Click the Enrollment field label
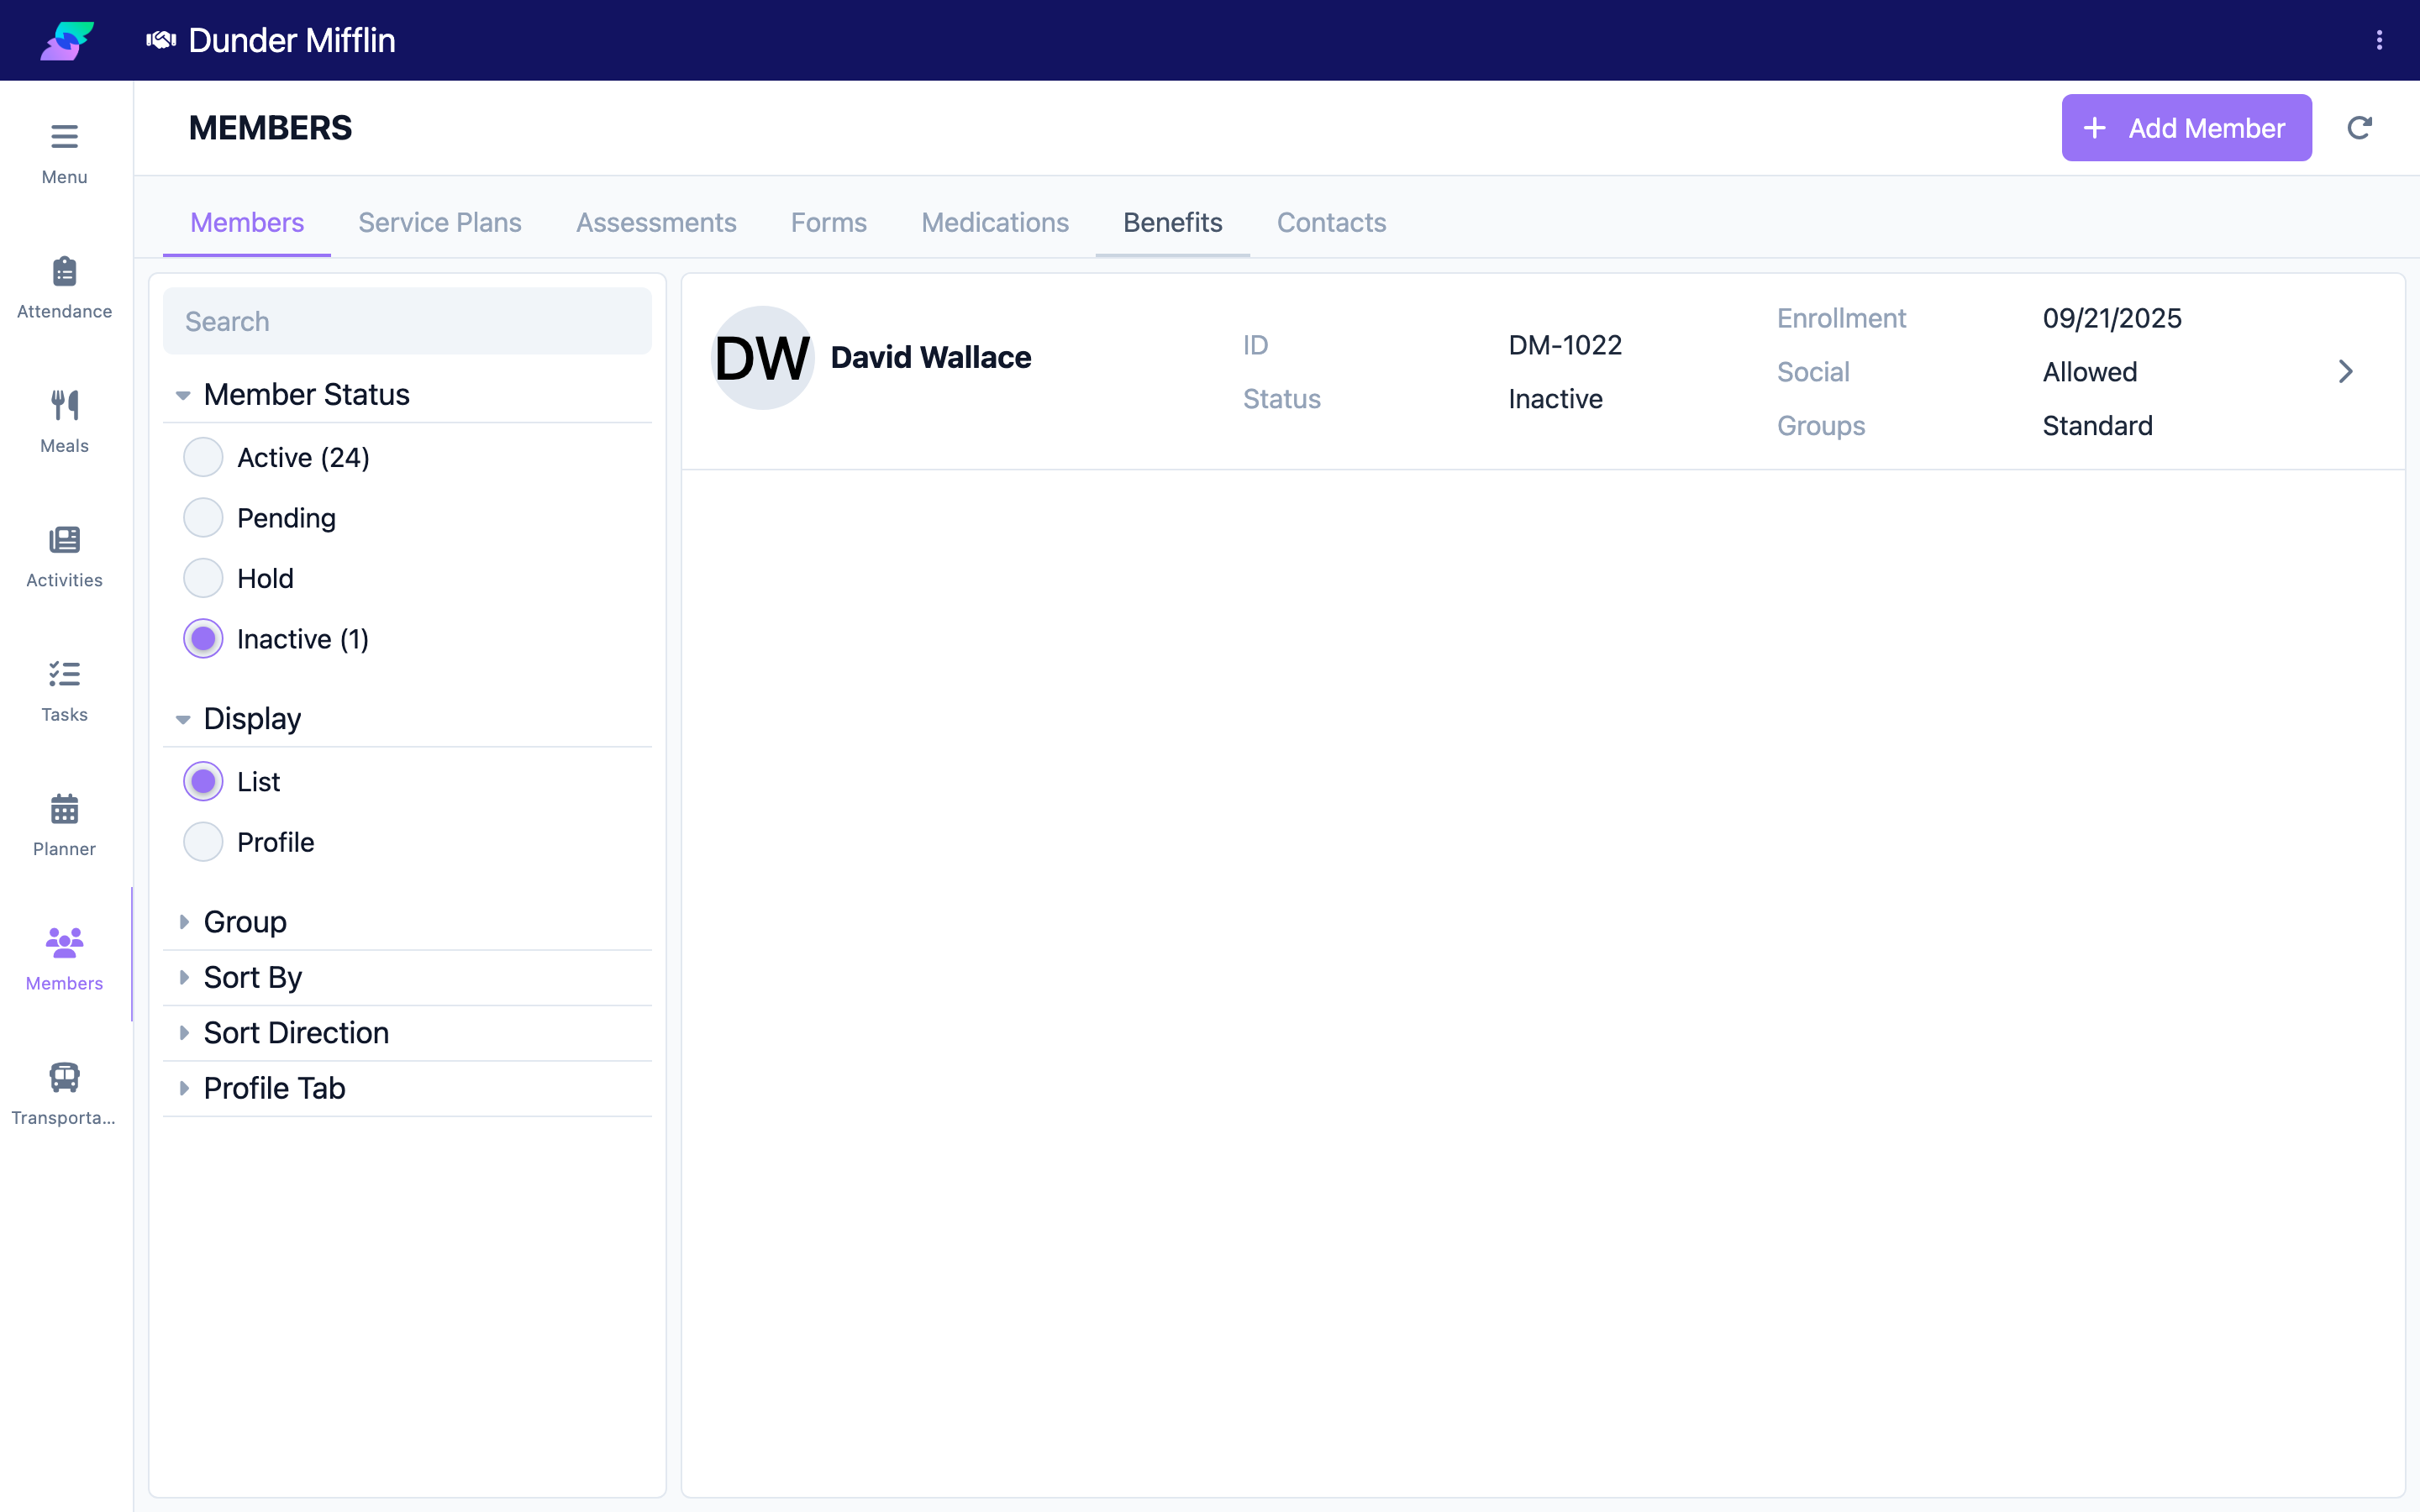The width and height of the screenshot is (2420, 1512). pyautogui.click(x=1841, y=318)
